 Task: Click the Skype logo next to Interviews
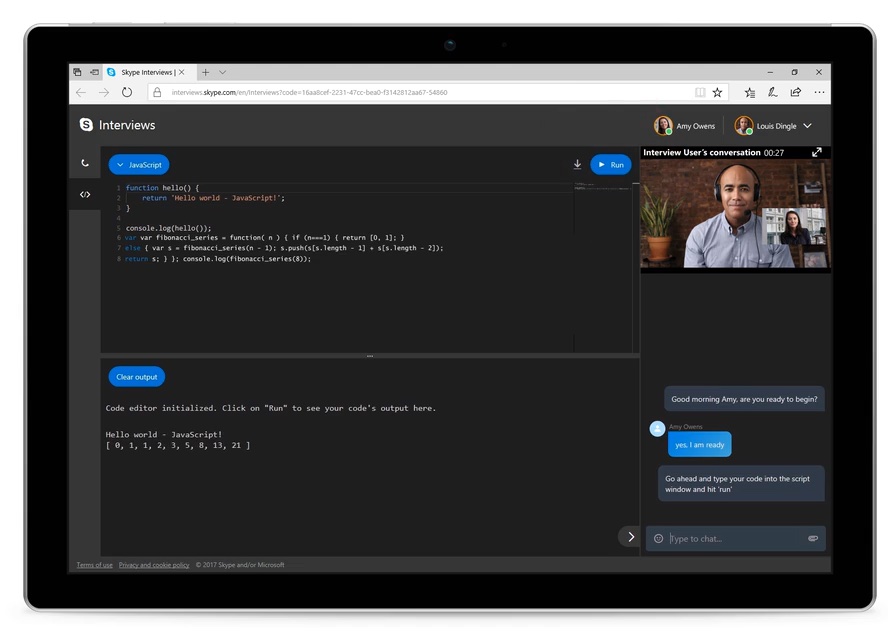click(x=86, y=125)
